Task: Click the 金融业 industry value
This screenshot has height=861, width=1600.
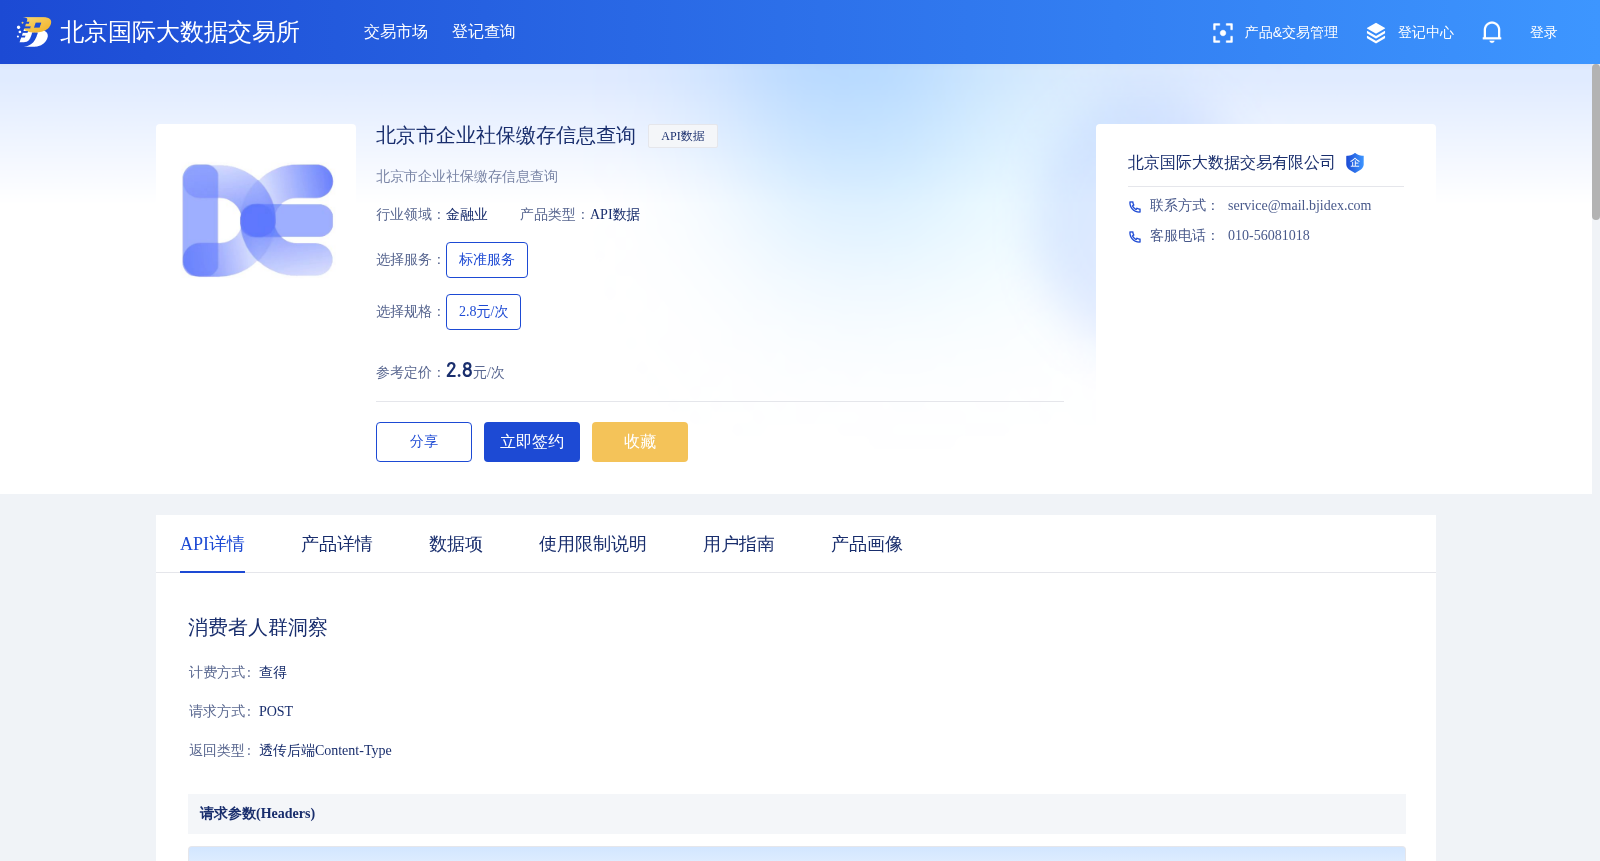Action: 467,215
